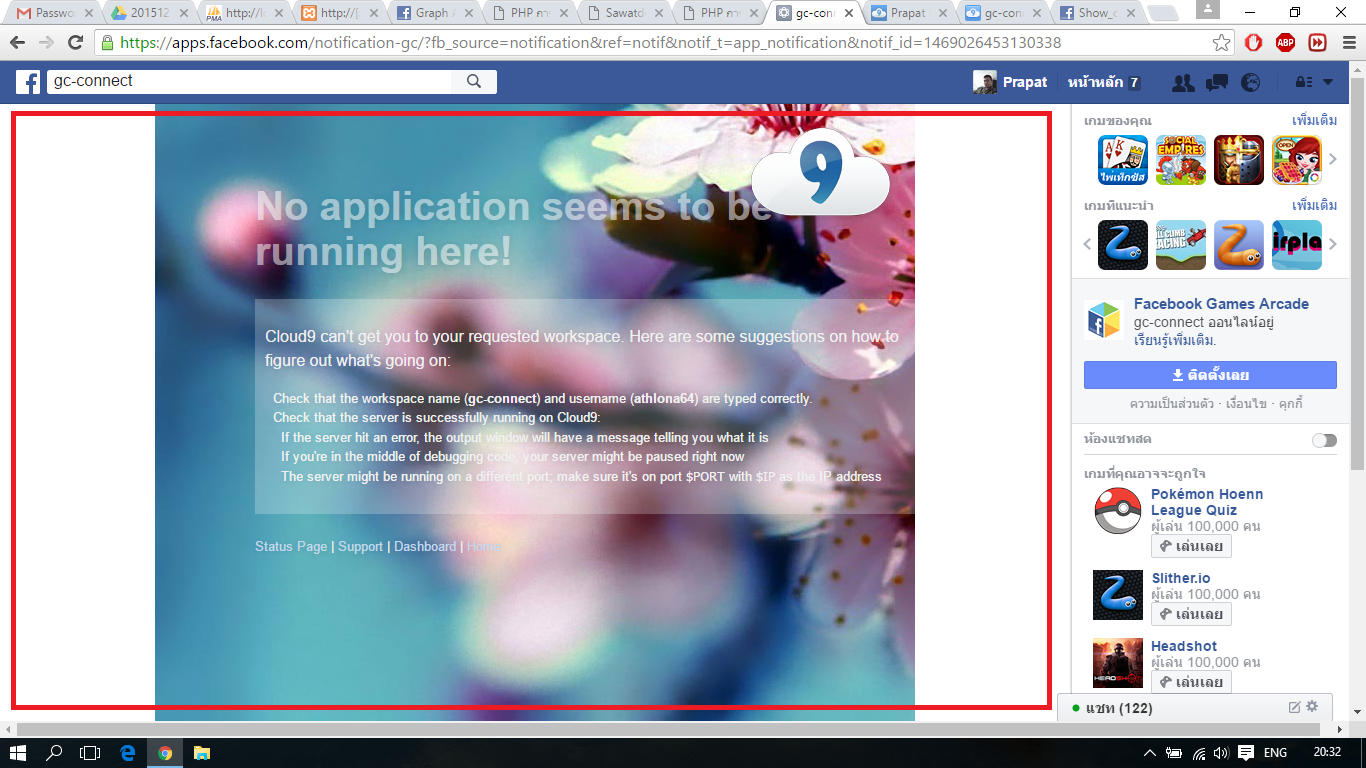Open the Support link
Image resolution: width=1366 pixels, height=768 pixels.
point(360,547)
